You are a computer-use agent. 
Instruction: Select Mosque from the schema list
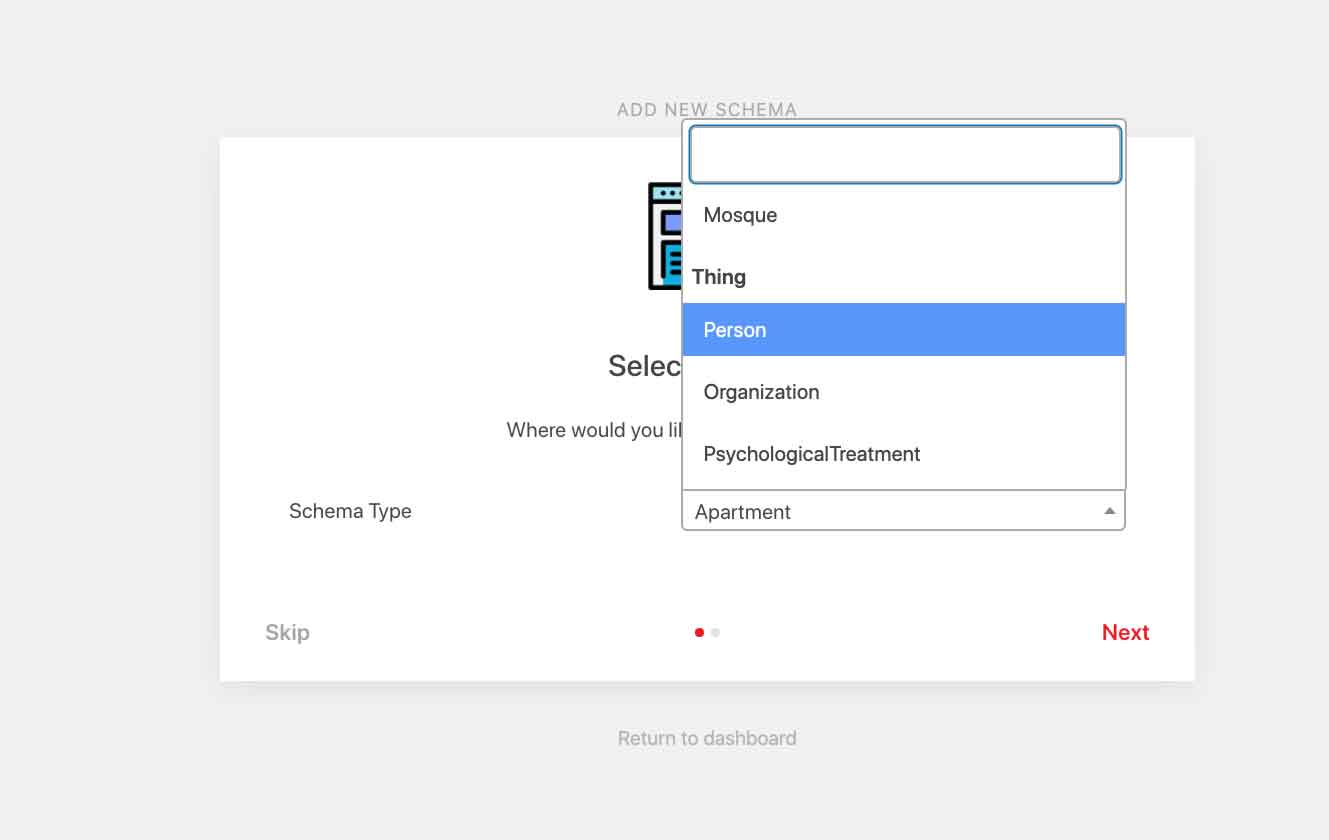740,215
